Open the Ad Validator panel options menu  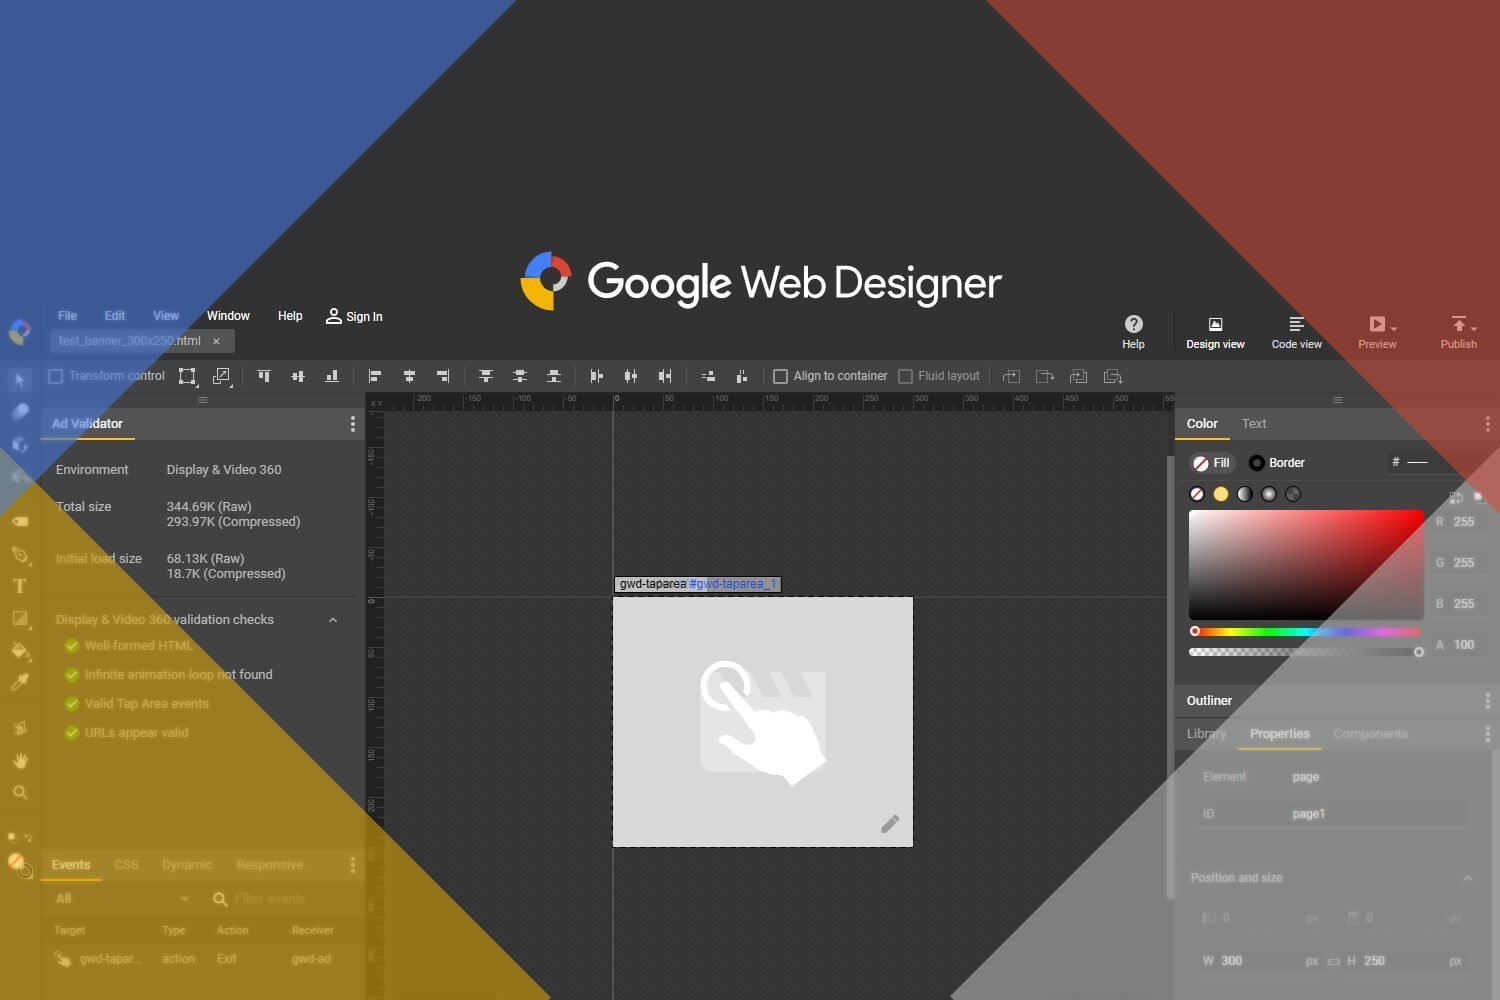[352, 423]
